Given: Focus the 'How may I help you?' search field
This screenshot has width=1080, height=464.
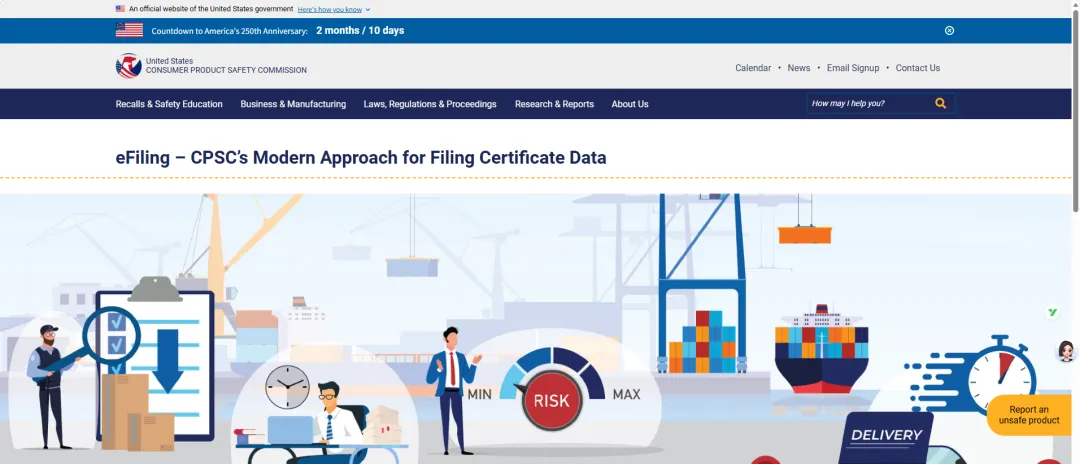Looking at the screenshot, I should coord(869,104).
